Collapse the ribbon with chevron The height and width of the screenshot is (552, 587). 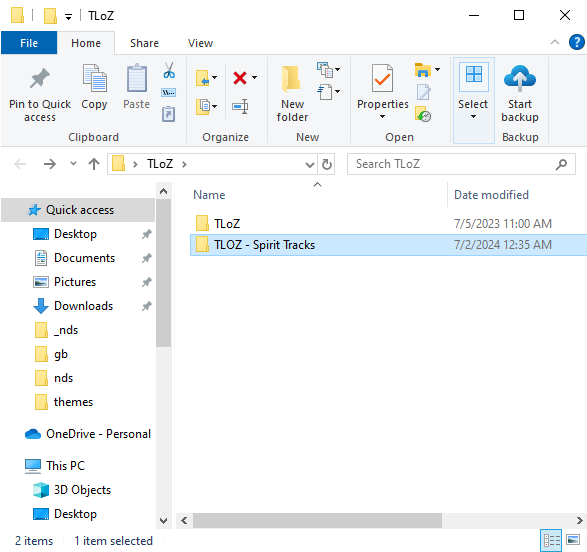point(555,42)
